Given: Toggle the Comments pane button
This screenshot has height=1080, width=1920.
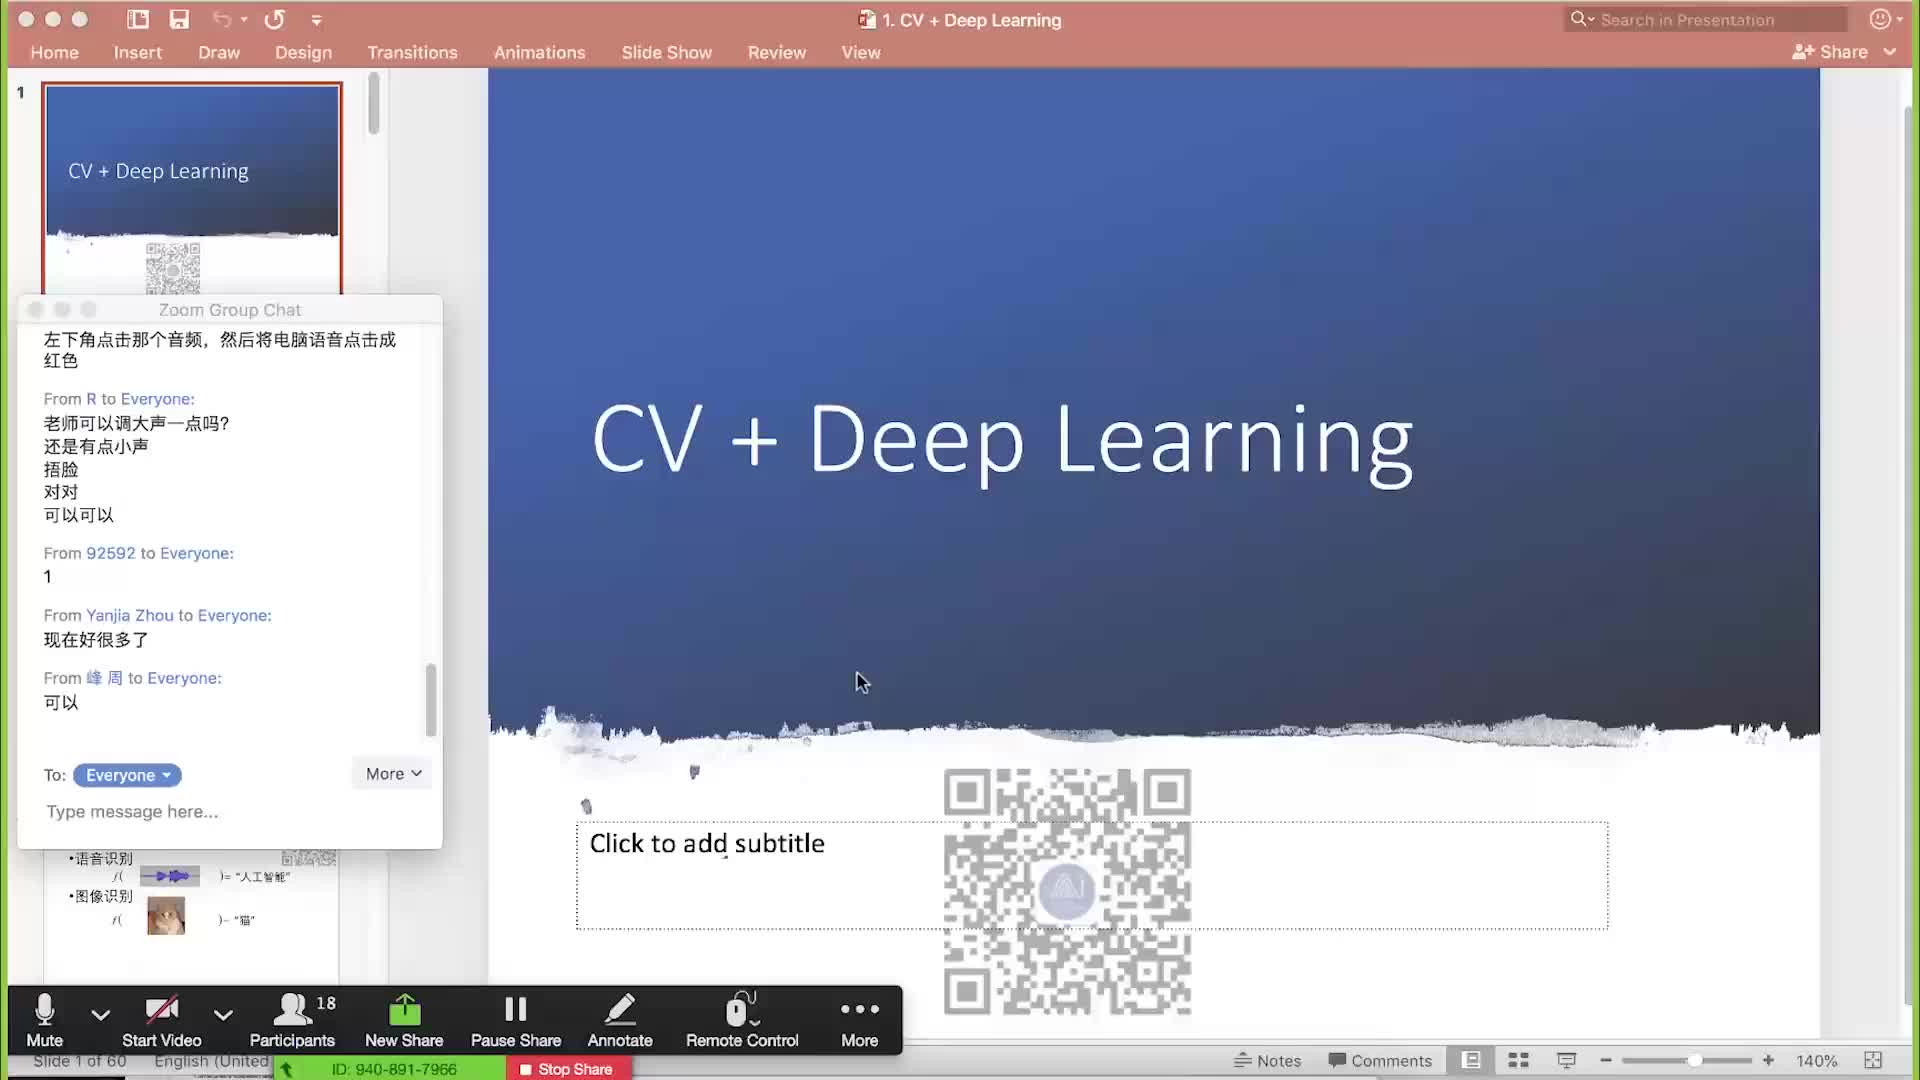Looking at the screenshot, I should pos(1380,1061).
